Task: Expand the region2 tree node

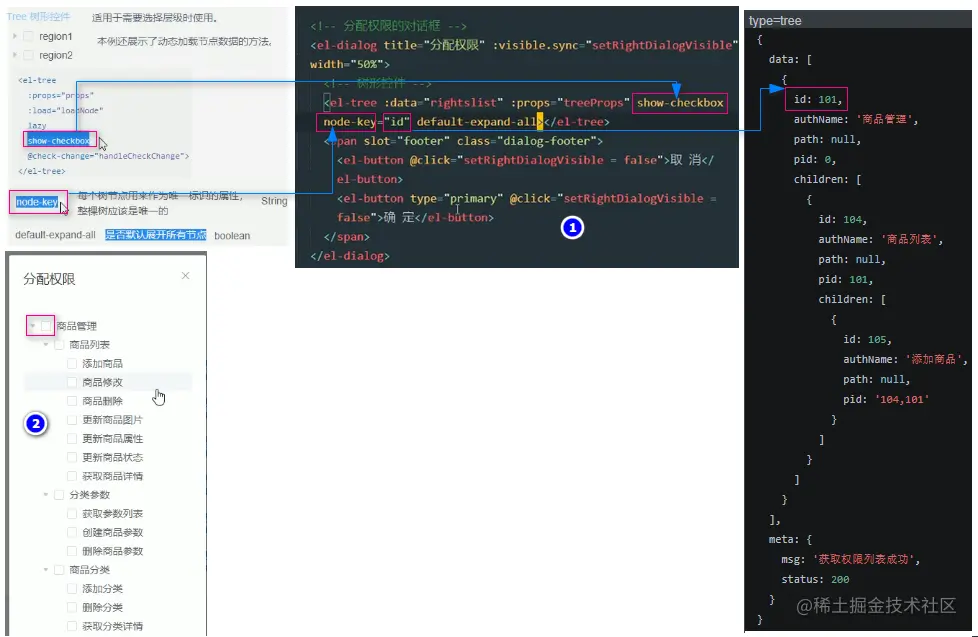Action: [15, 55]
